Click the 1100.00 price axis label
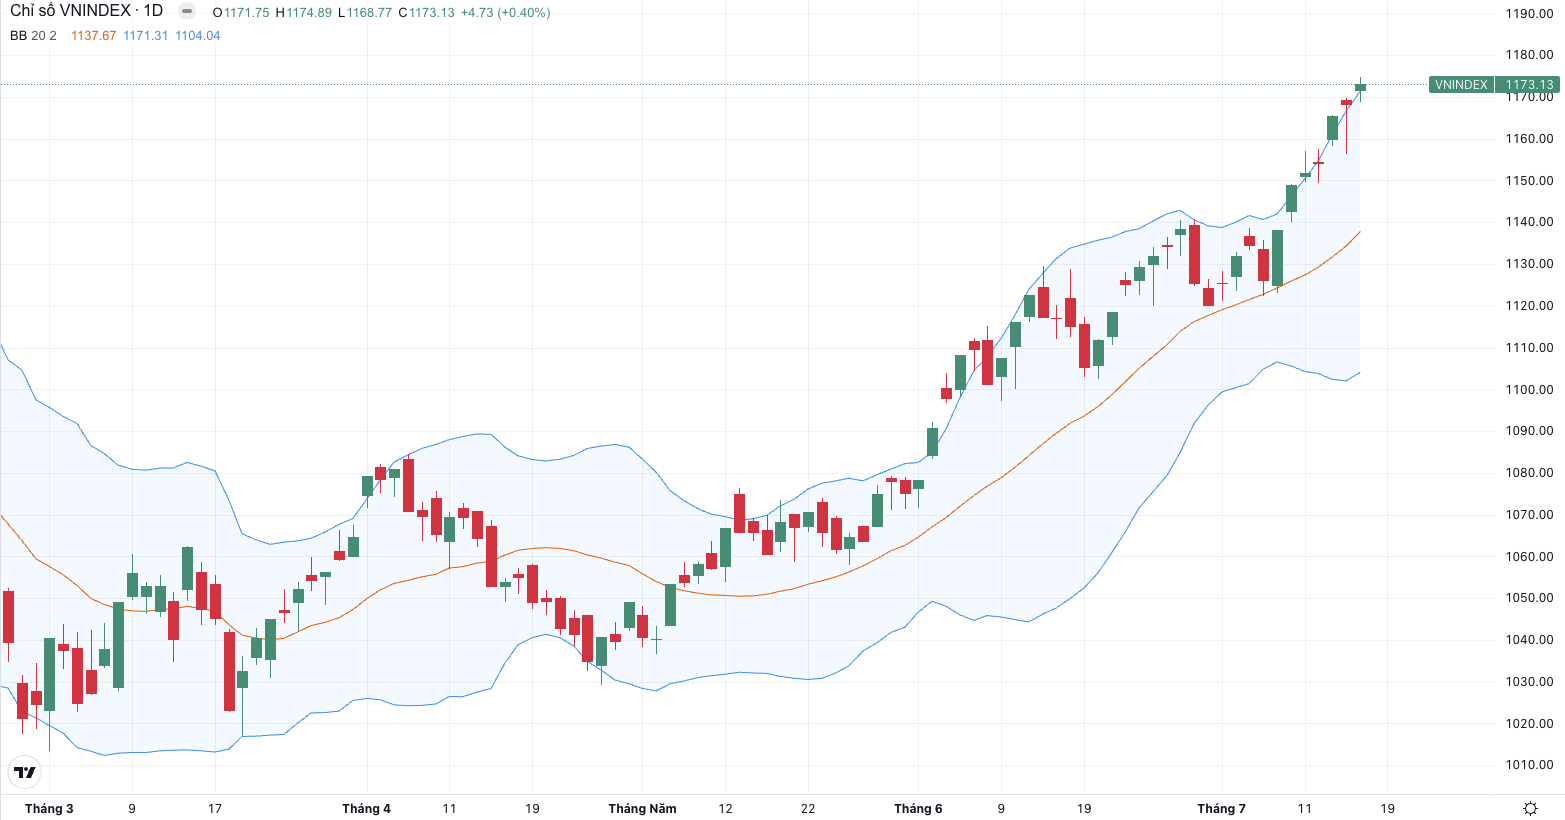1565x820 pixels. [x=1529, y=390]
